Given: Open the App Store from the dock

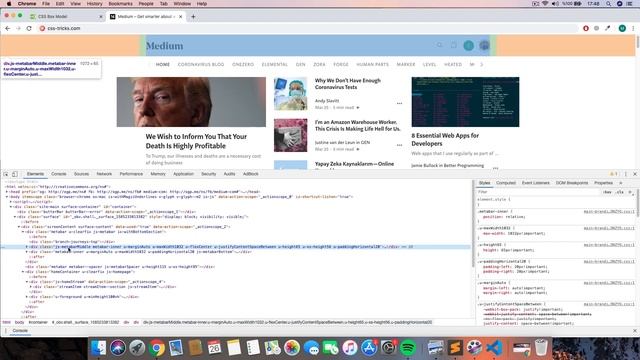Looking at the screenshot, I should (369, 348).
